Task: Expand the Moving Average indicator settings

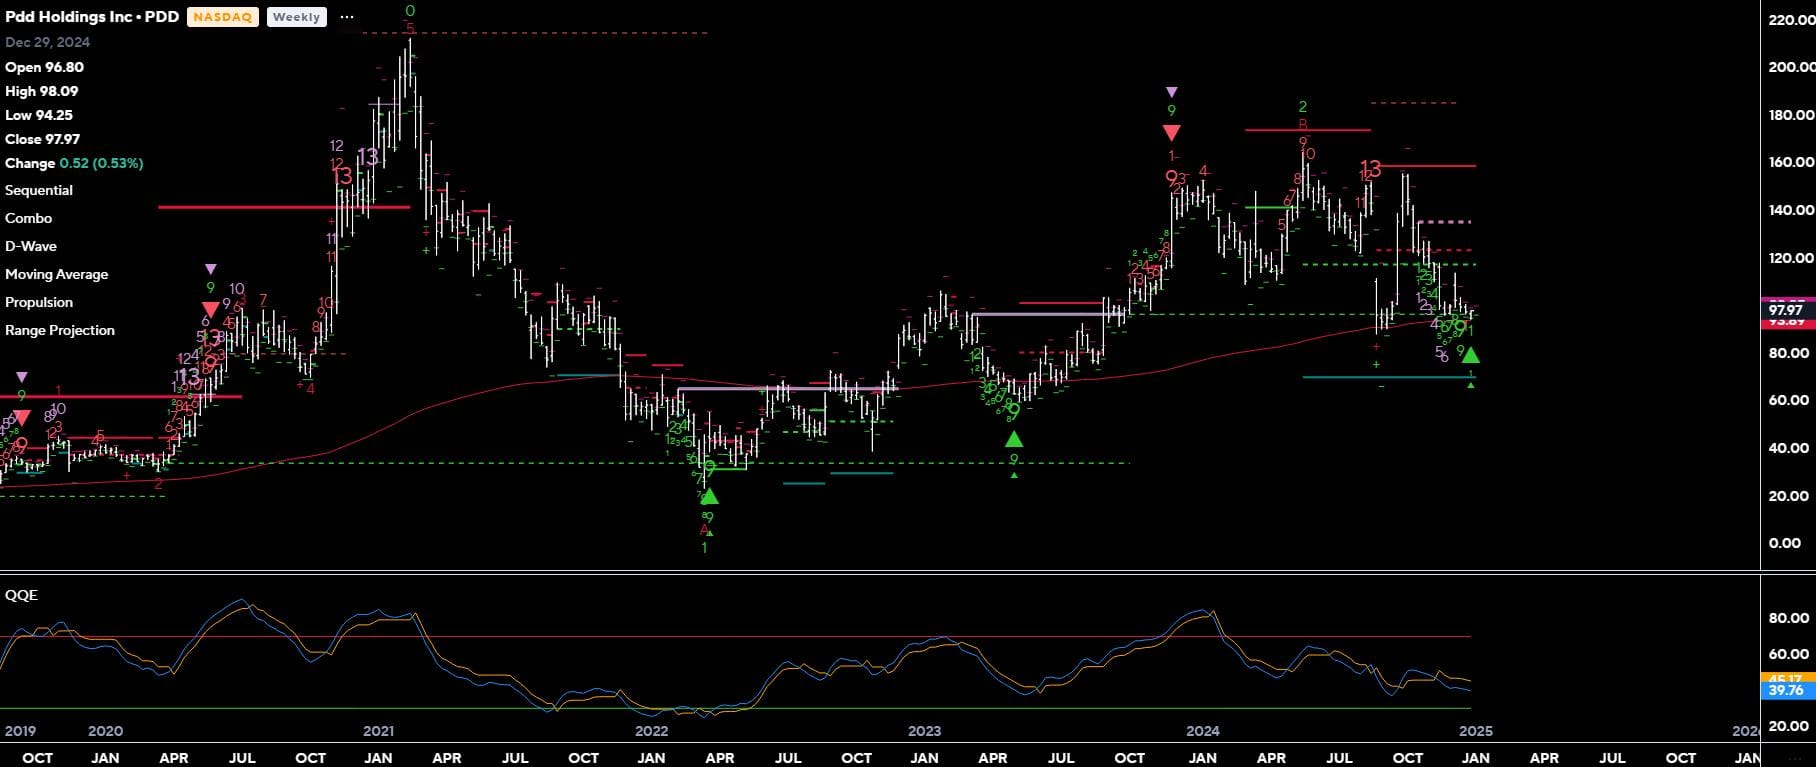Action: [56, 274]
